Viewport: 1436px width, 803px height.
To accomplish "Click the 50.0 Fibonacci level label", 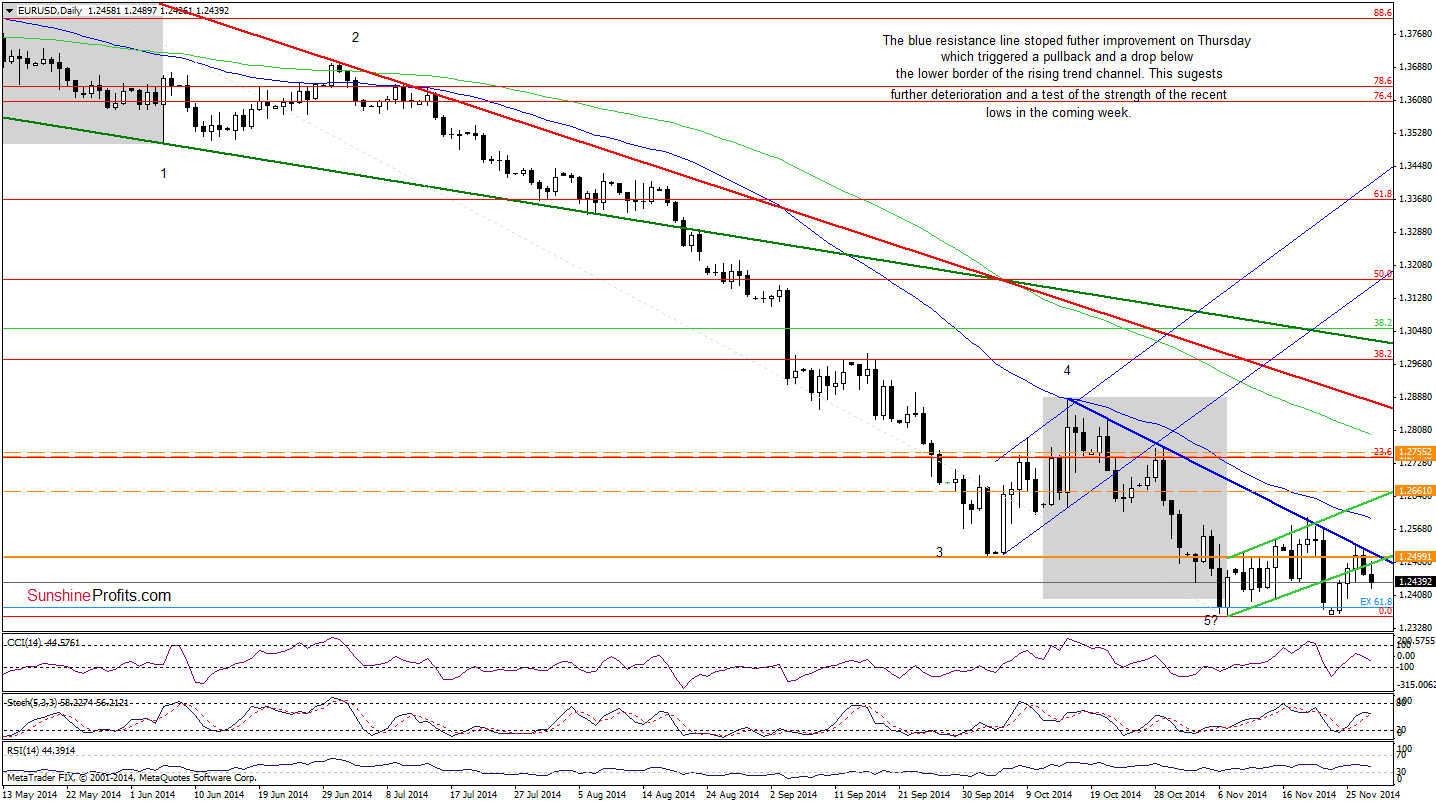I will (1383, 273).
